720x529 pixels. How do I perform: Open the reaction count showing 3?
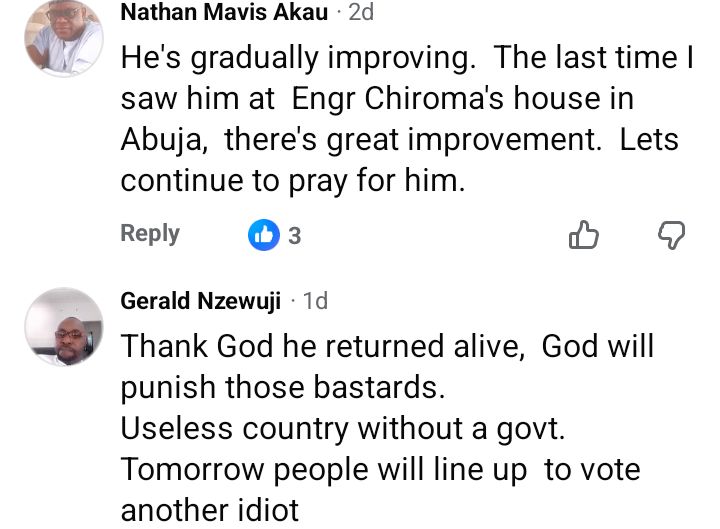tap(295, 236)
